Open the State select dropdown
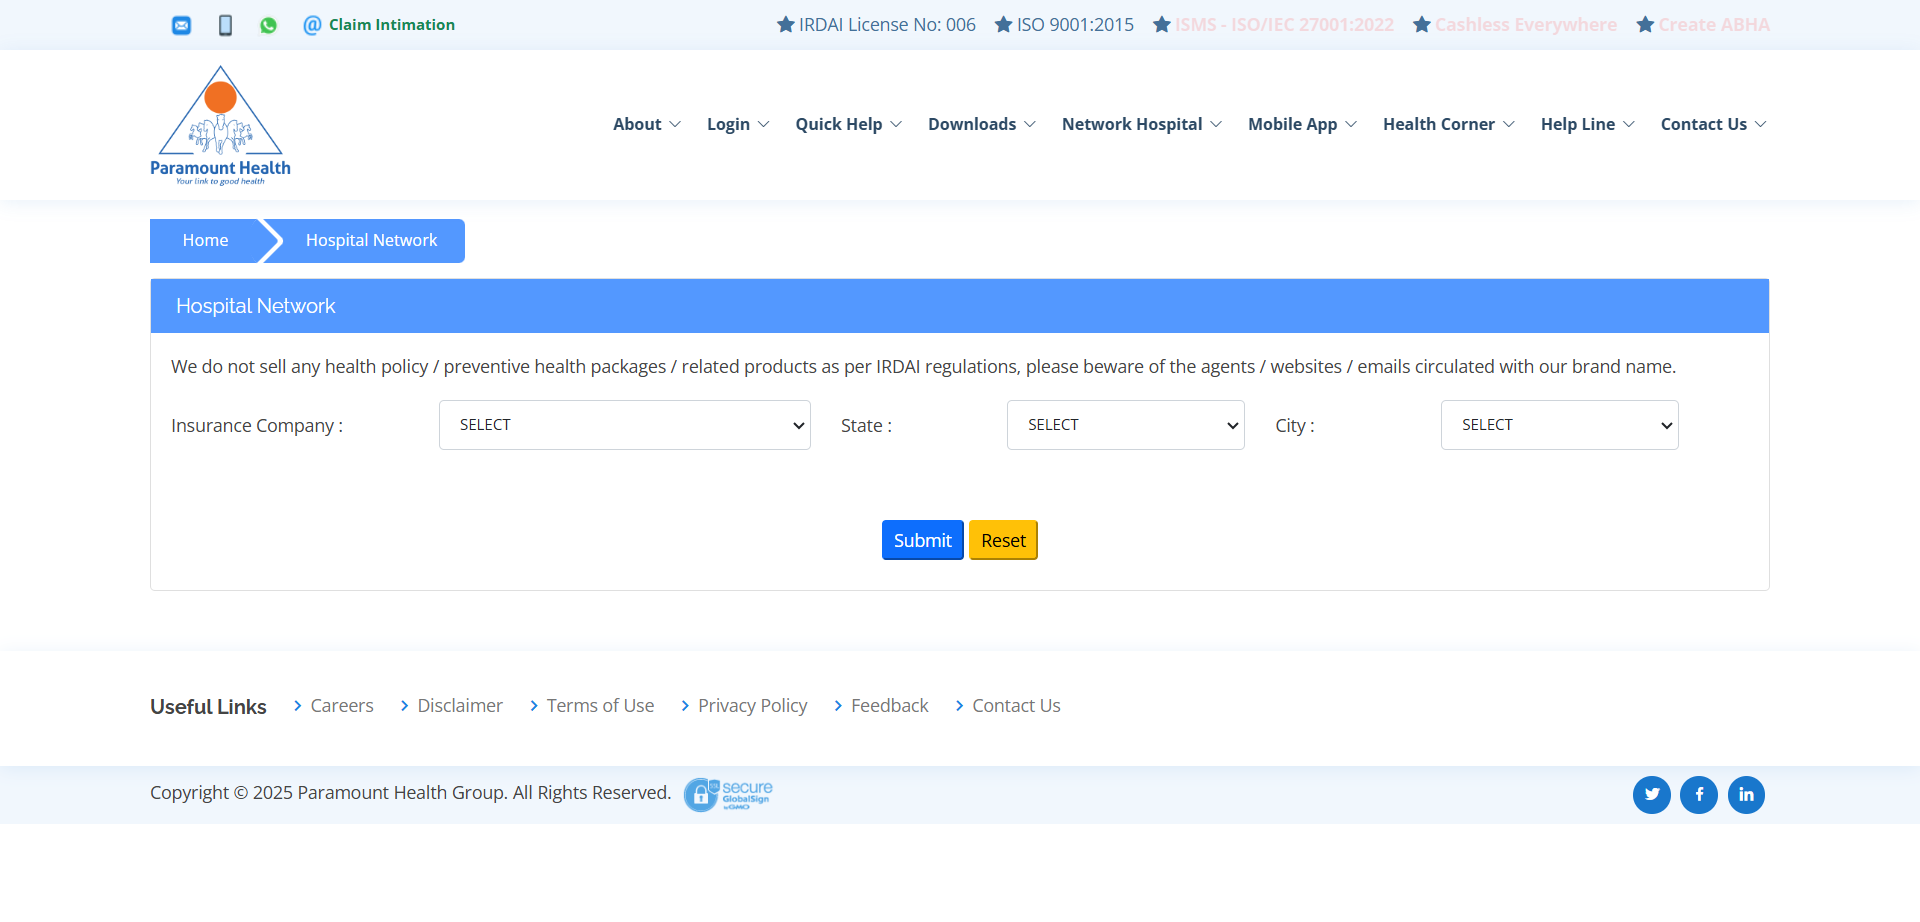Viewport: 1920px width, 922px height. coord(1126,425)
